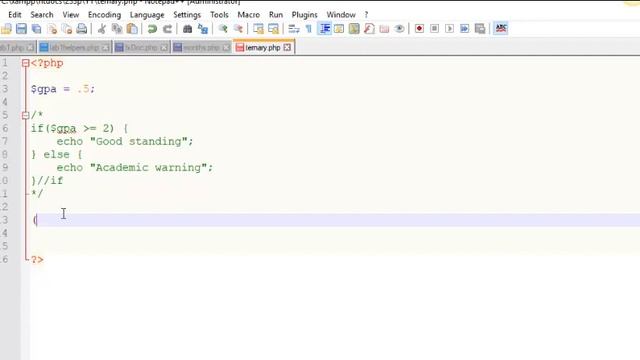Click the macro Playback icon
This screenshot has height=360, width=640.
pyautogui.click(x=449, y=29)
